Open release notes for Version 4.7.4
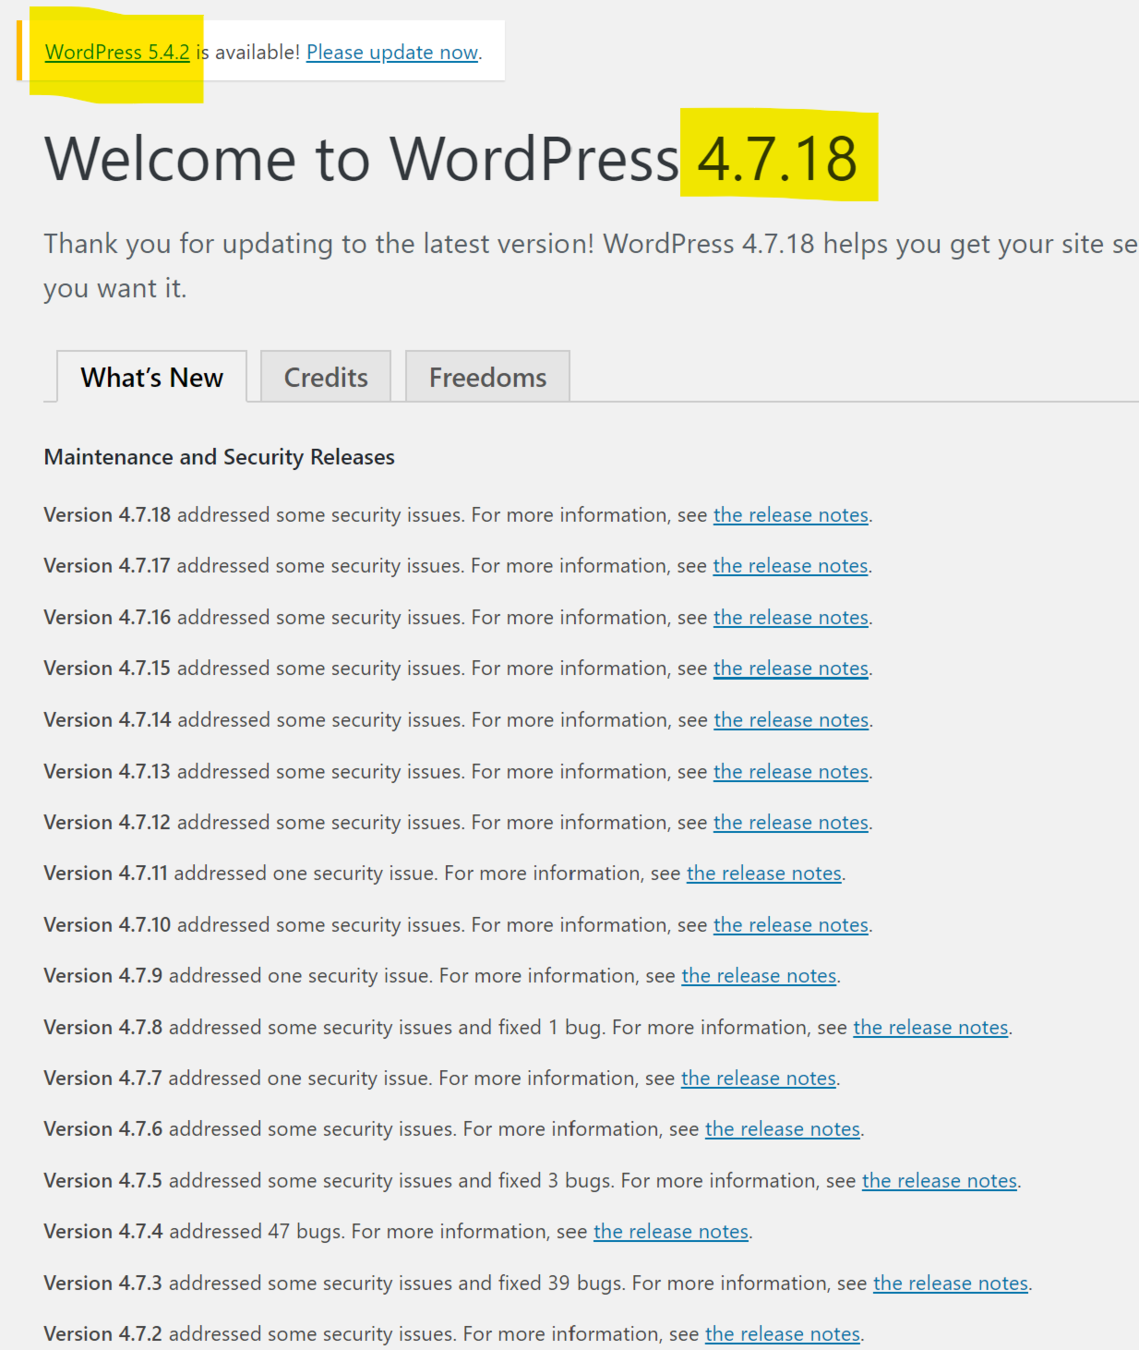The height and width of the screenshot is (1350, 1139). click(671, 1232)
